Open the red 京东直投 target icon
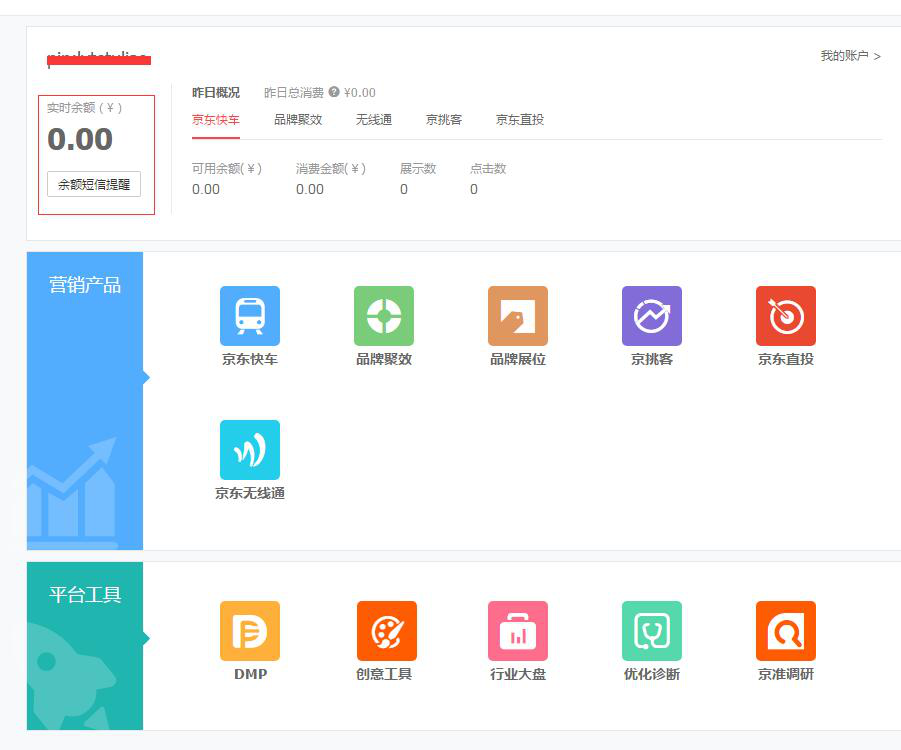 786,316
